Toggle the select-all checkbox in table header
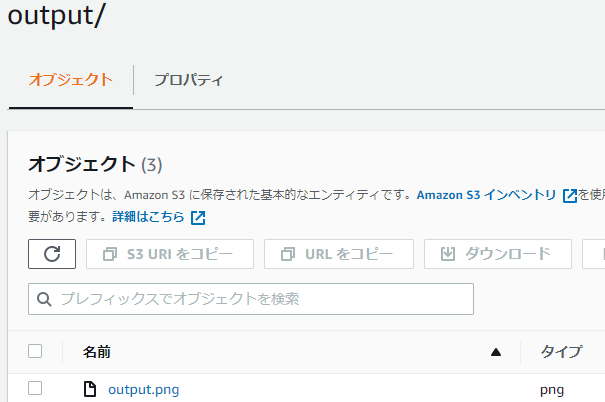This screenshot has width=605, height=402. tap(35, 351)
